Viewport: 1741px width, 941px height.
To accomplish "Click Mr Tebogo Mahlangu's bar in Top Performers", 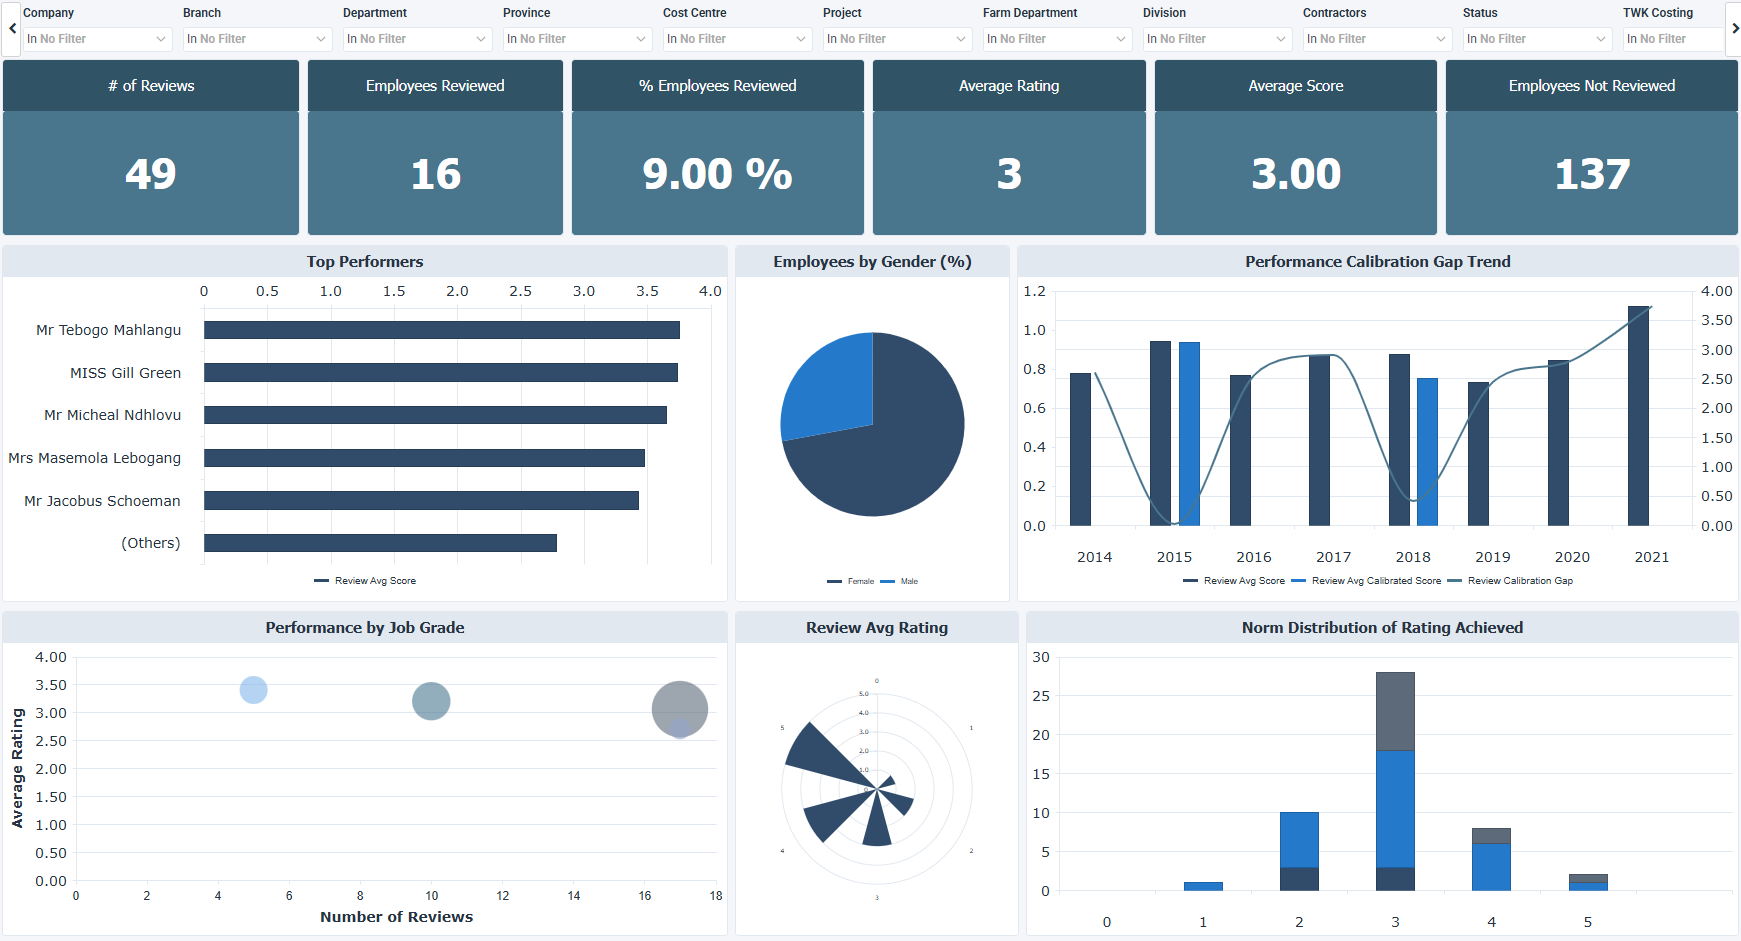I will 442,330.
